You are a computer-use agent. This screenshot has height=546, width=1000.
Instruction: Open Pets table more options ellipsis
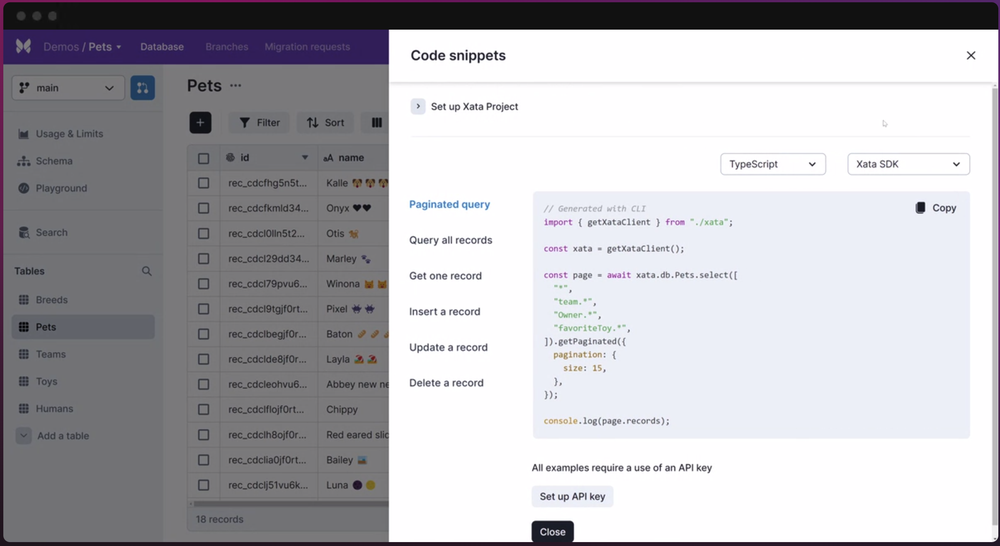click(x=235, y=85)
